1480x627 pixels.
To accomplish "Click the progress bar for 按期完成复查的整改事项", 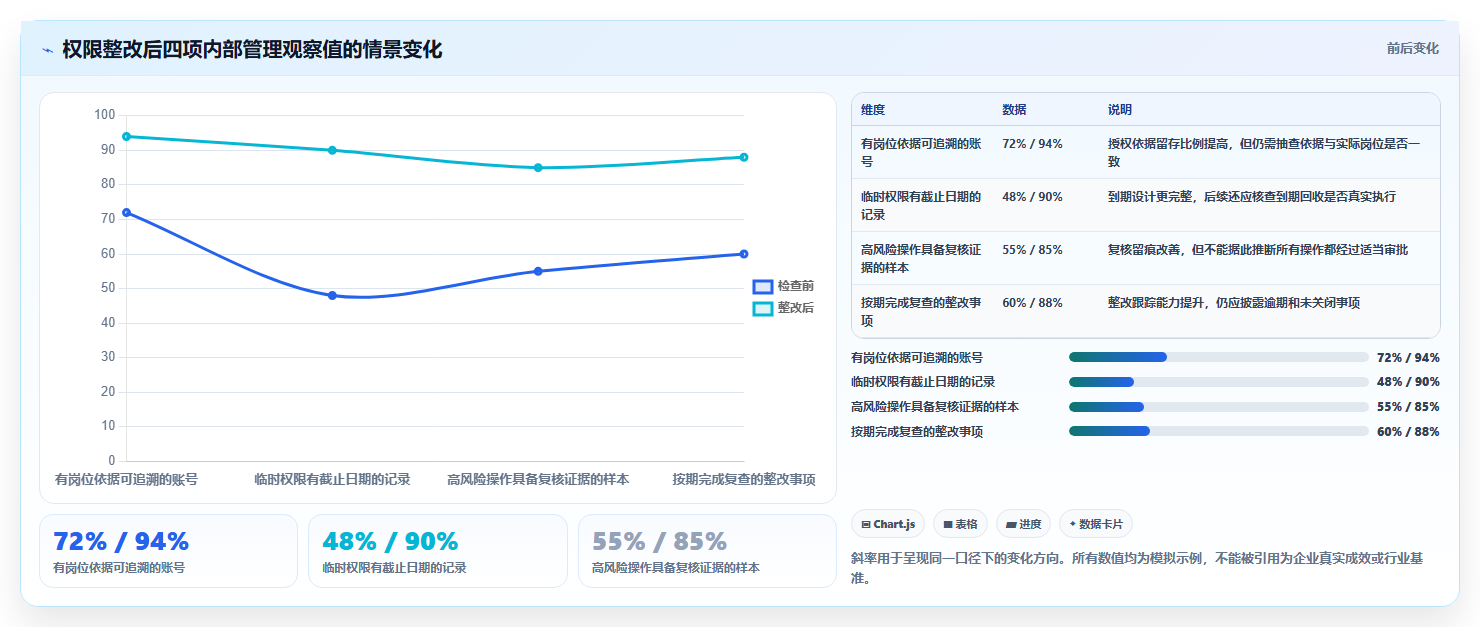I will coord(1218,431).
